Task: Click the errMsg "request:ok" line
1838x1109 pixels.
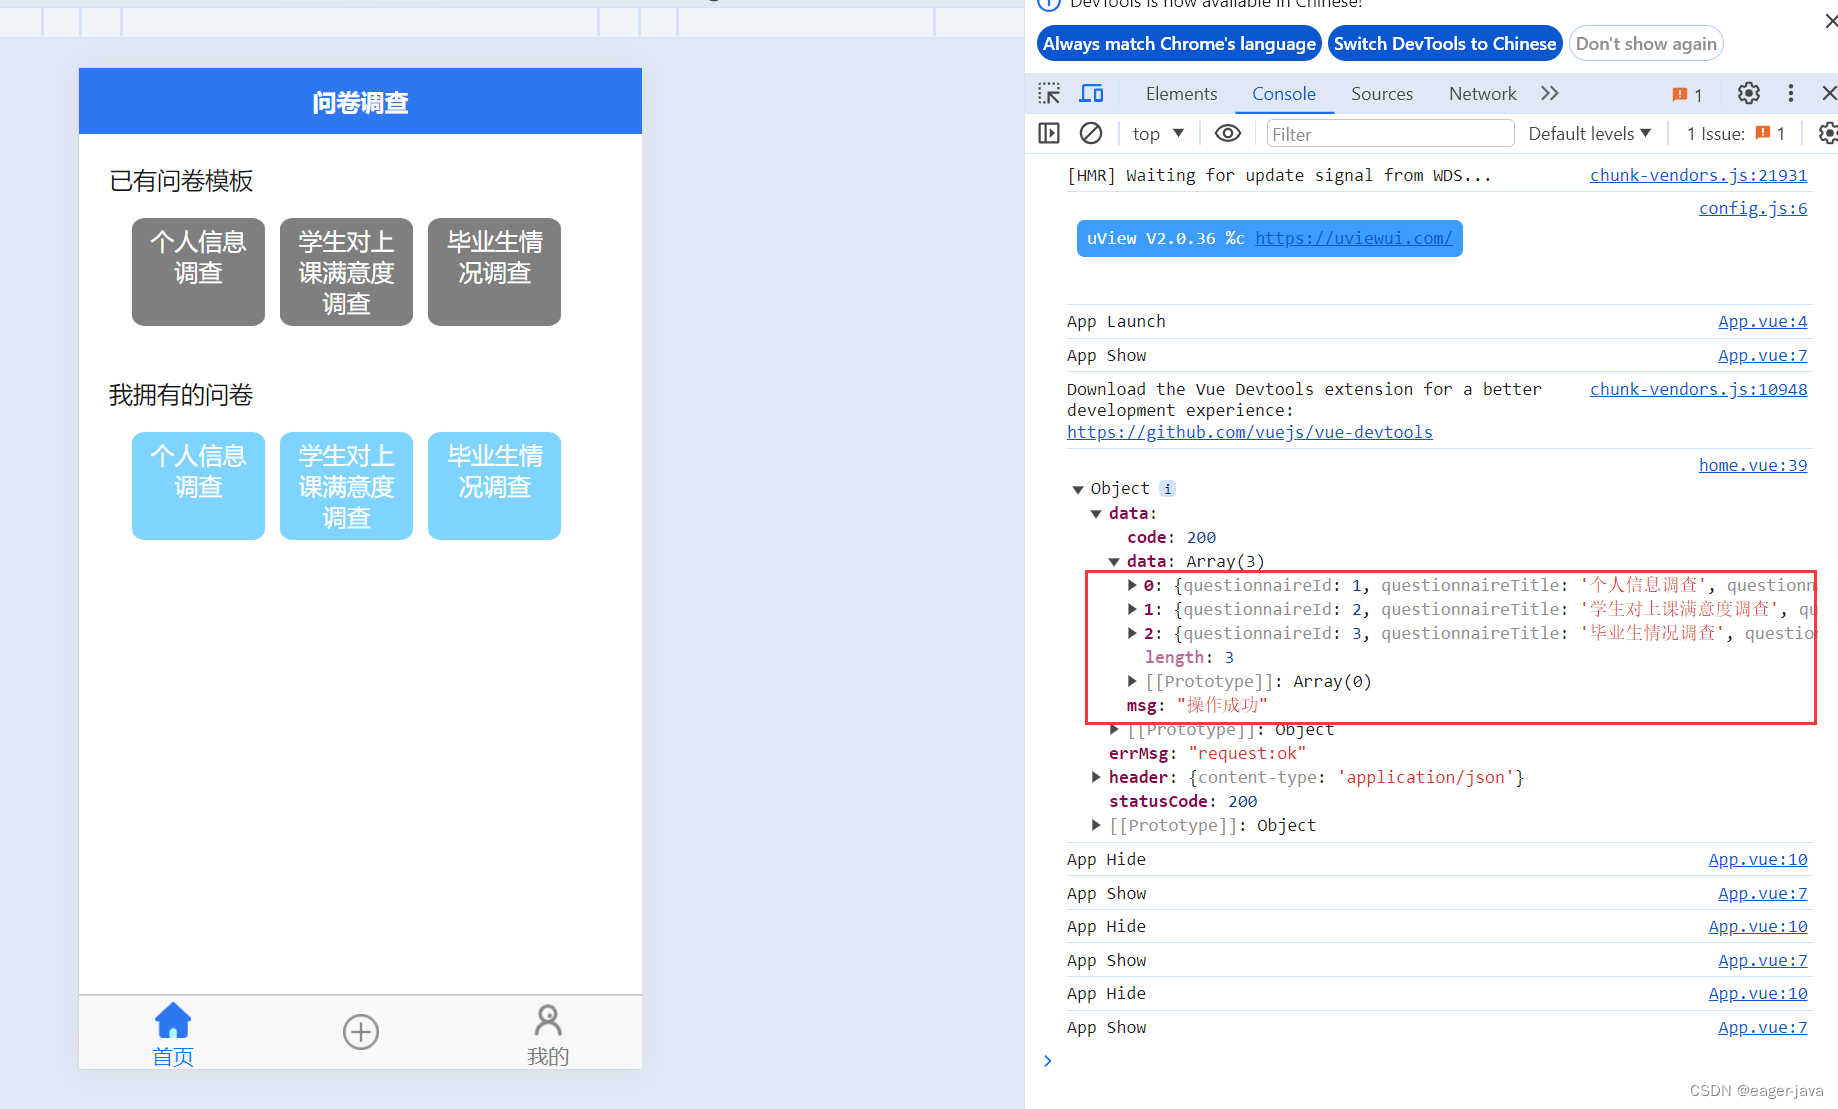Action: coord(1207,753)
